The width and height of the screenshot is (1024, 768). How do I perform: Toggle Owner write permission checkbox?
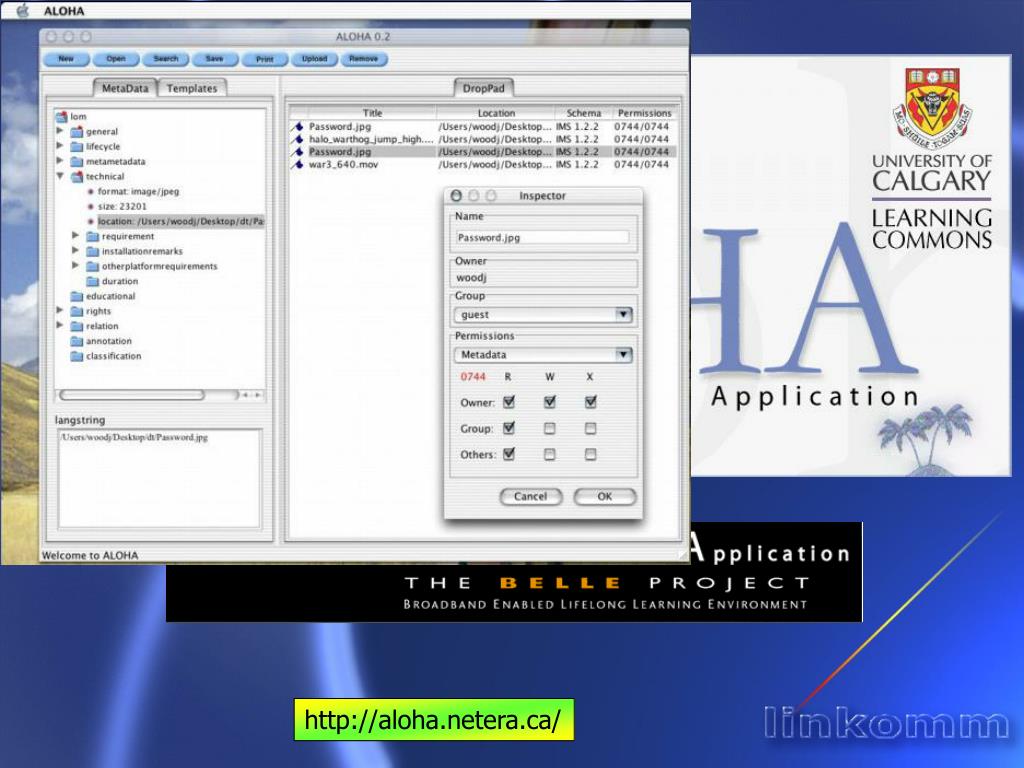550,402
